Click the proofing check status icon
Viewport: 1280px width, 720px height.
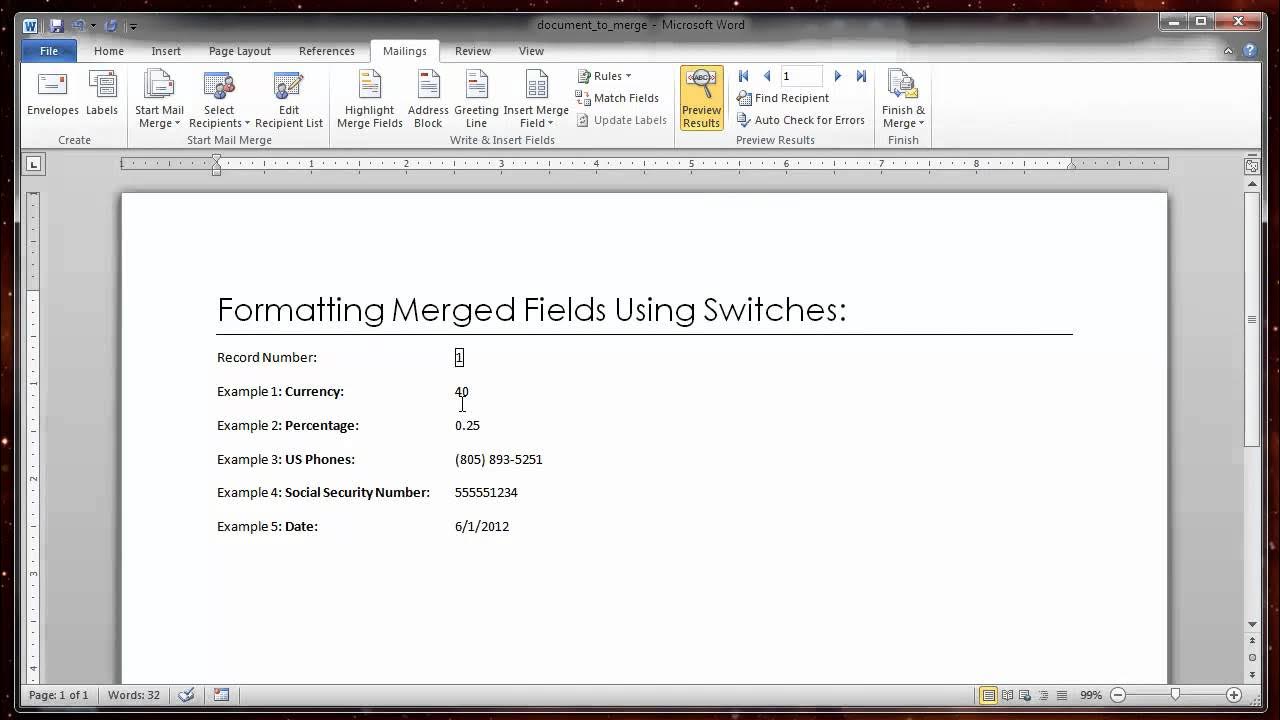[186, 695]
